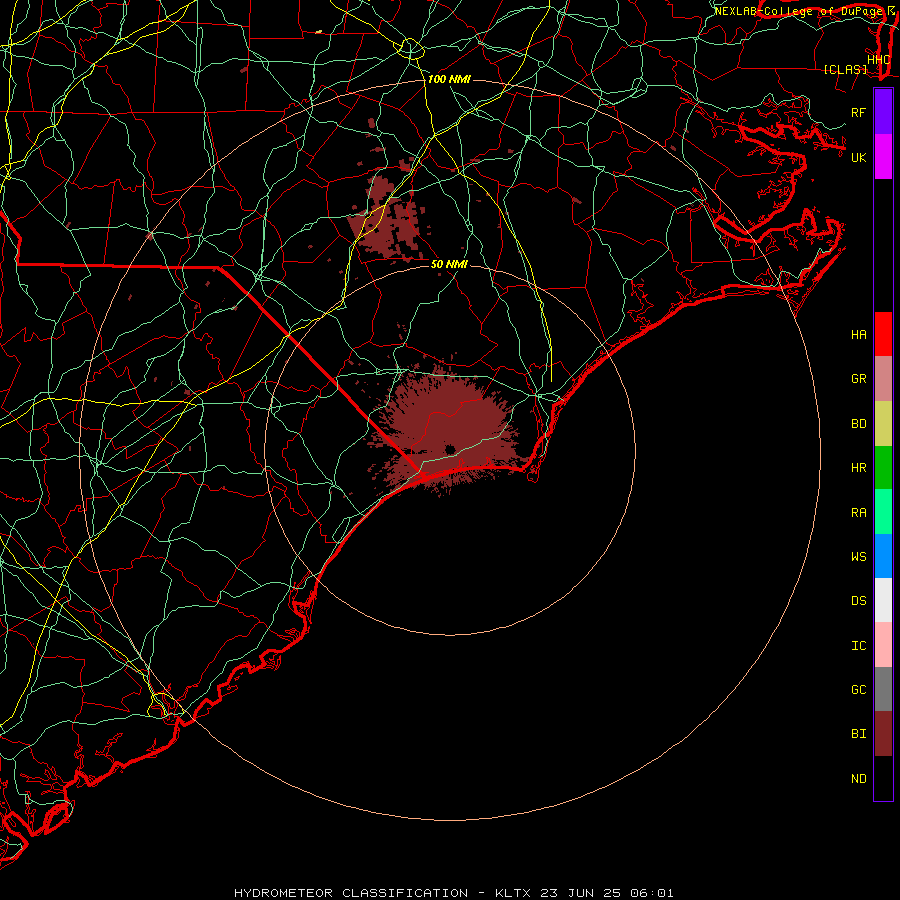Click the WS blue legend swatch
900x900 pixels.
(x=883, y=556)
